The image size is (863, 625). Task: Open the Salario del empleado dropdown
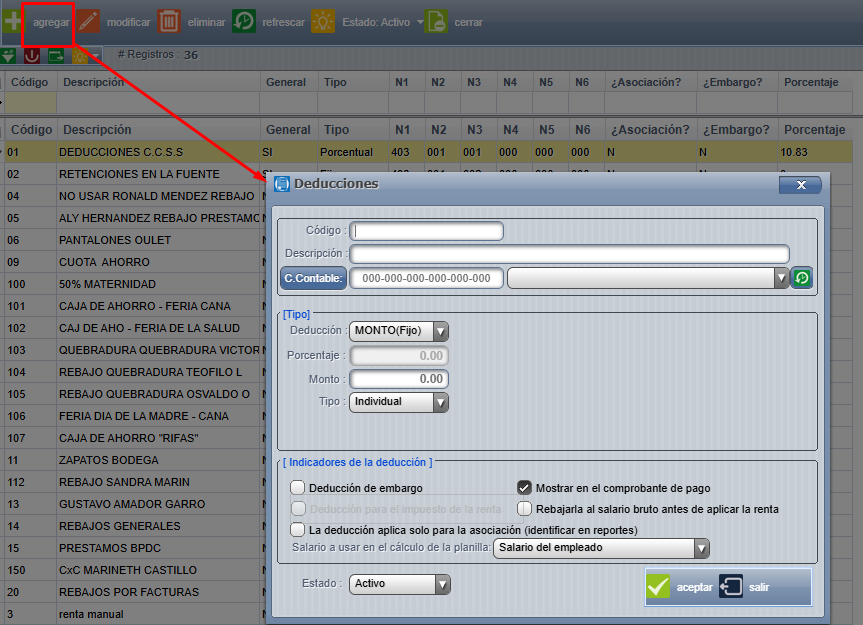pos(701,548)
